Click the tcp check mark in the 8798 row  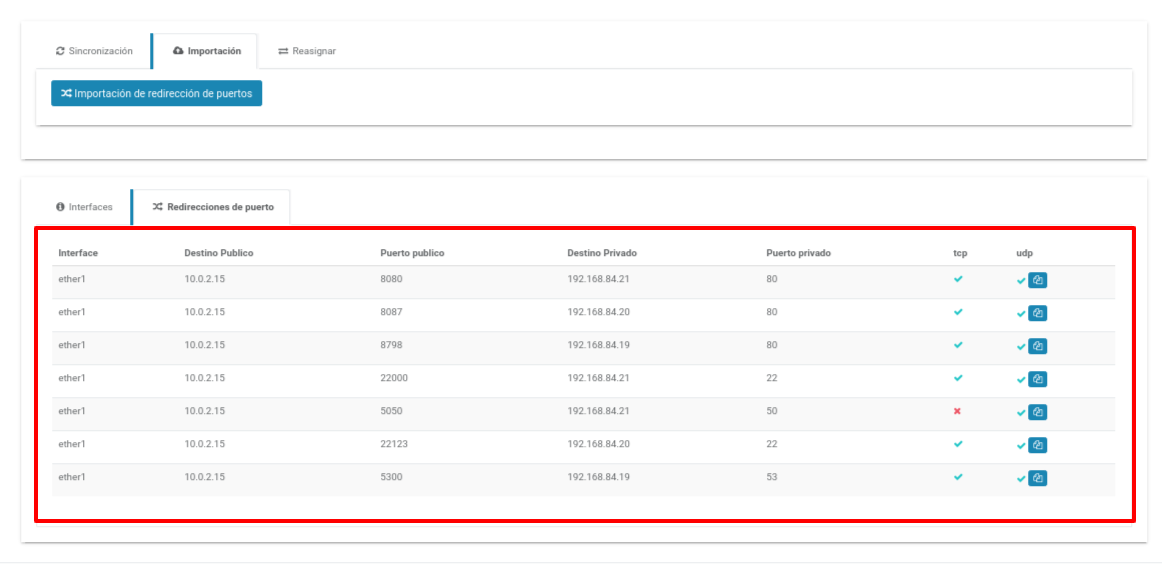(958, 345)
